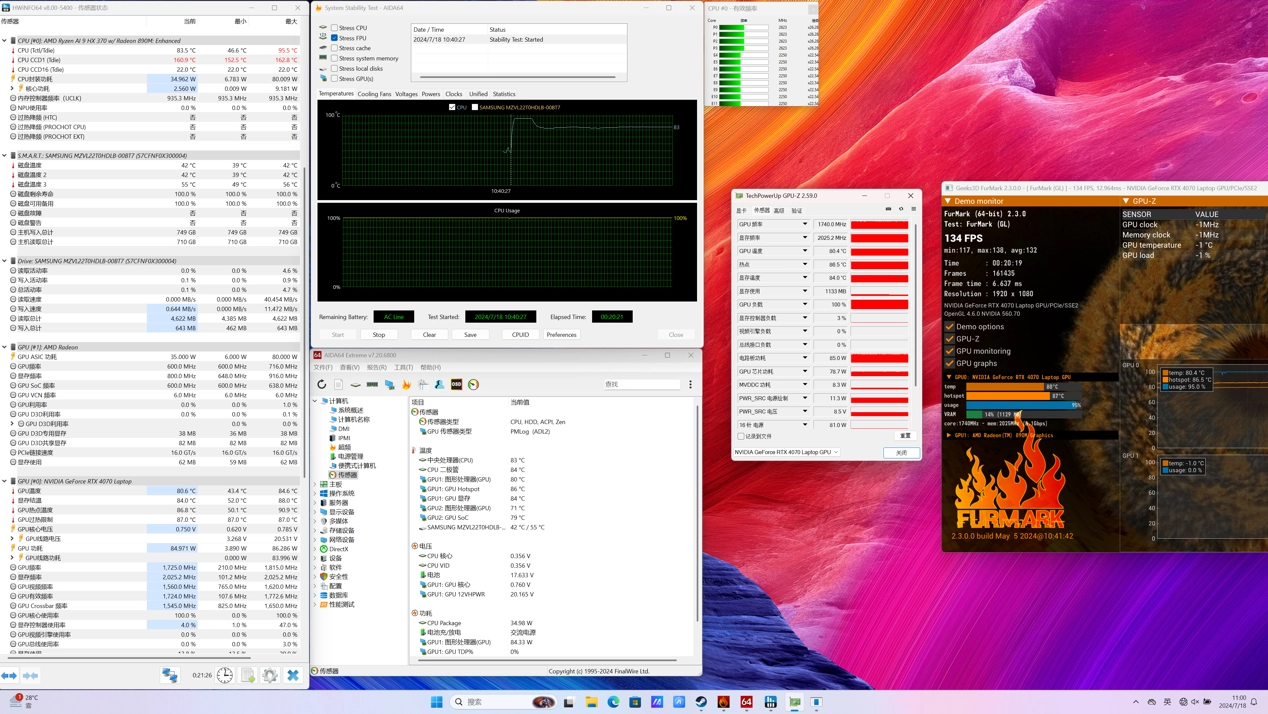Click the refresh icon in AIDA64 toolbar
1268x714 pixels.
tap(322, 384)
